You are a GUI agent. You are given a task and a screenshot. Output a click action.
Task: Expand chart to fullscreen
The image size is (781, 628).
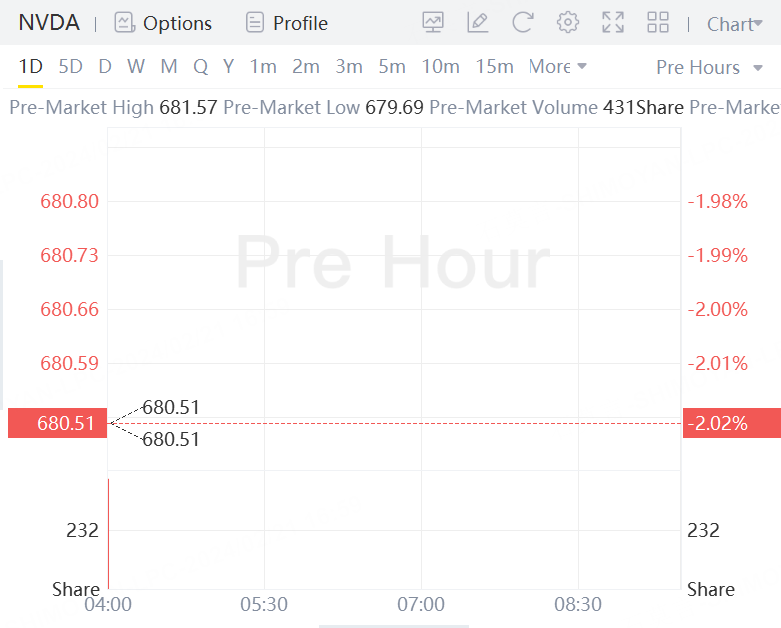(x=613, y=23)
